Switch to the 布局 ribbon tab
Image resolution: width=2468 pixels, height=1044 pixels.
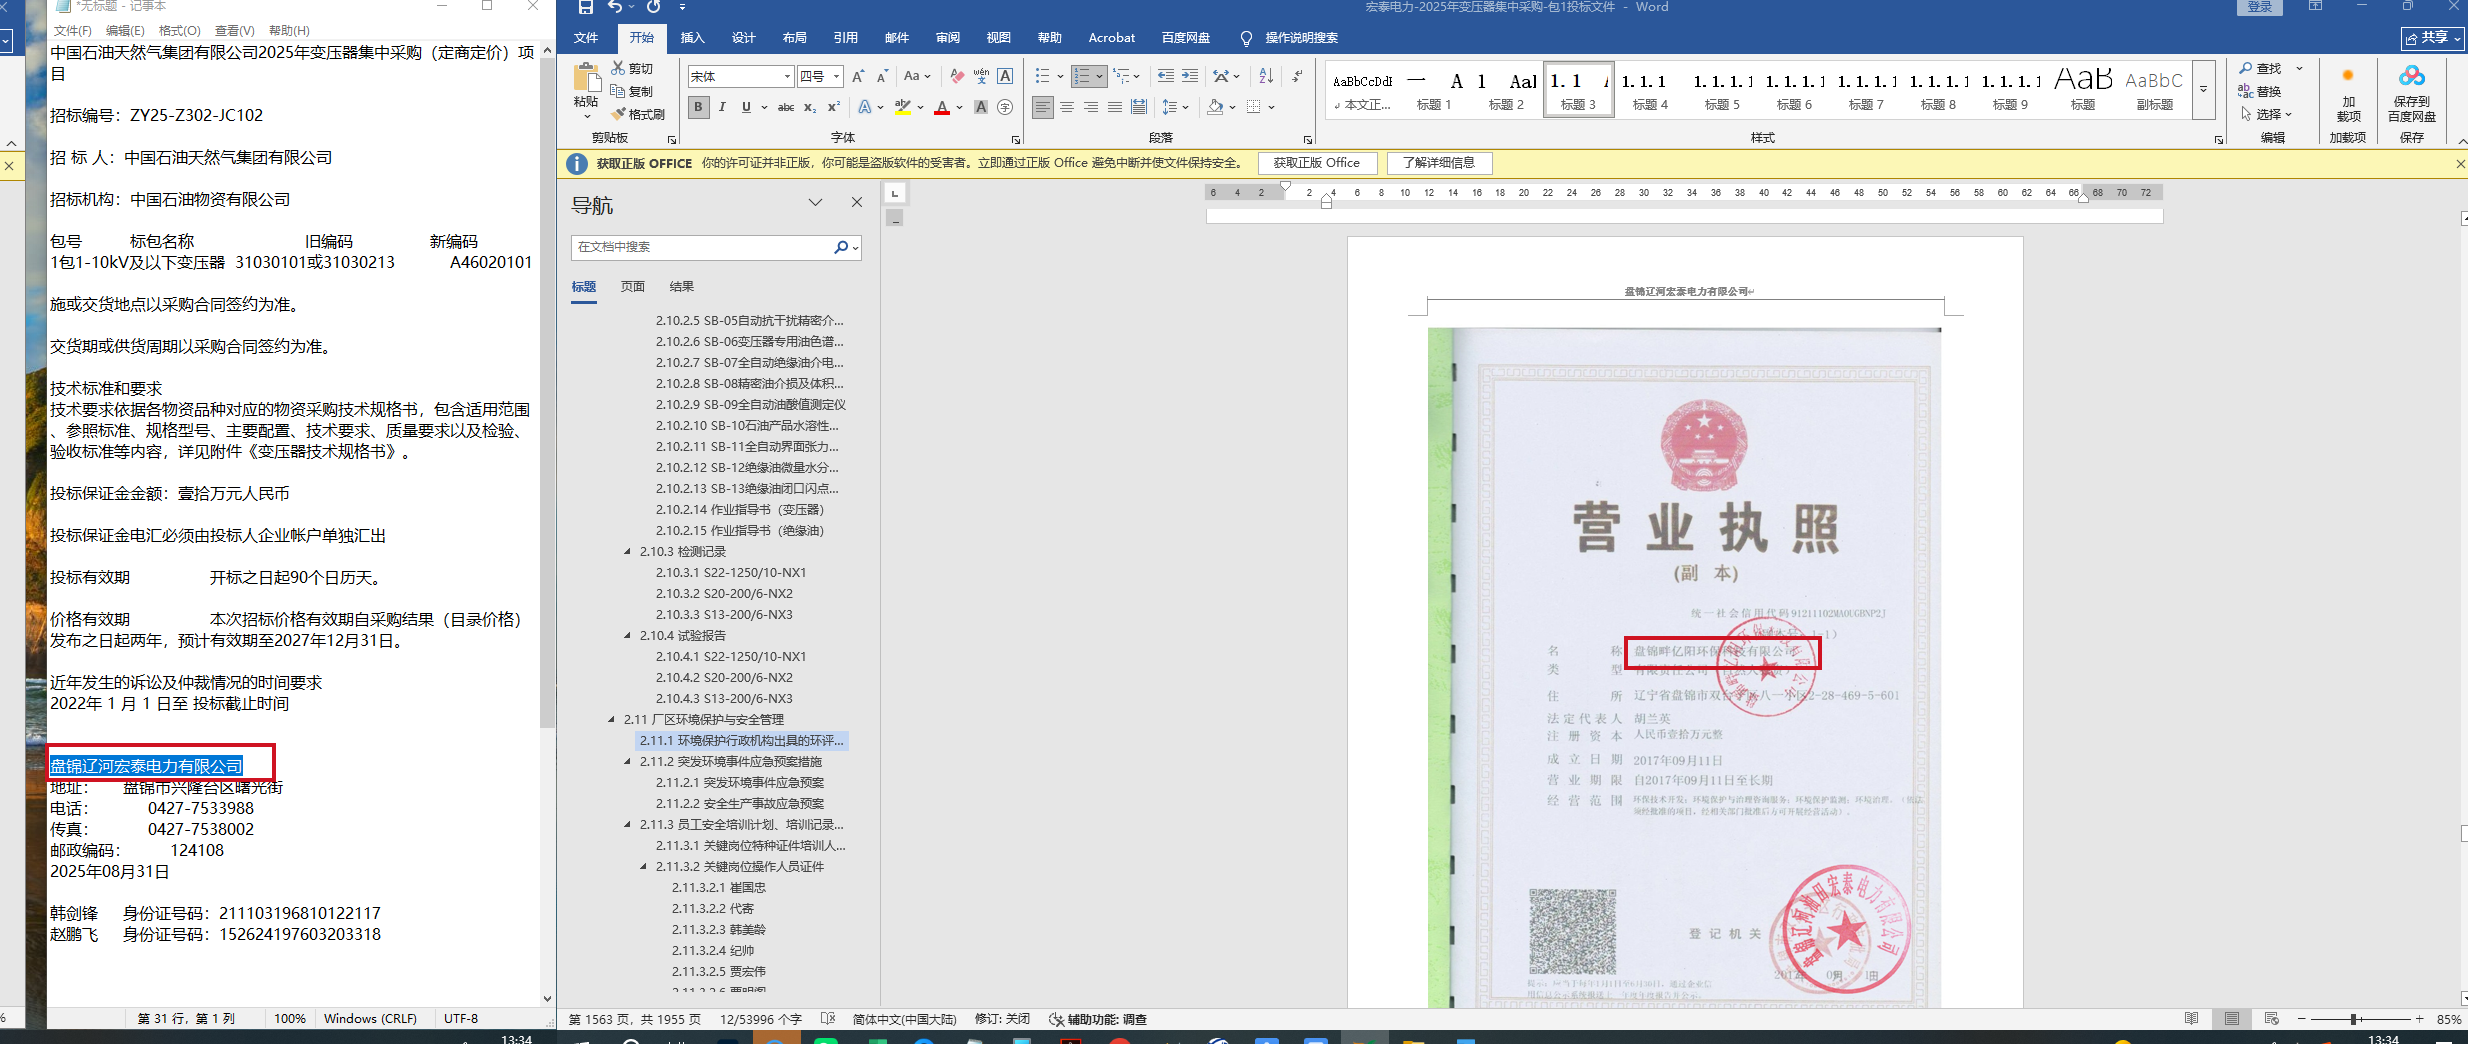[794, 38]
